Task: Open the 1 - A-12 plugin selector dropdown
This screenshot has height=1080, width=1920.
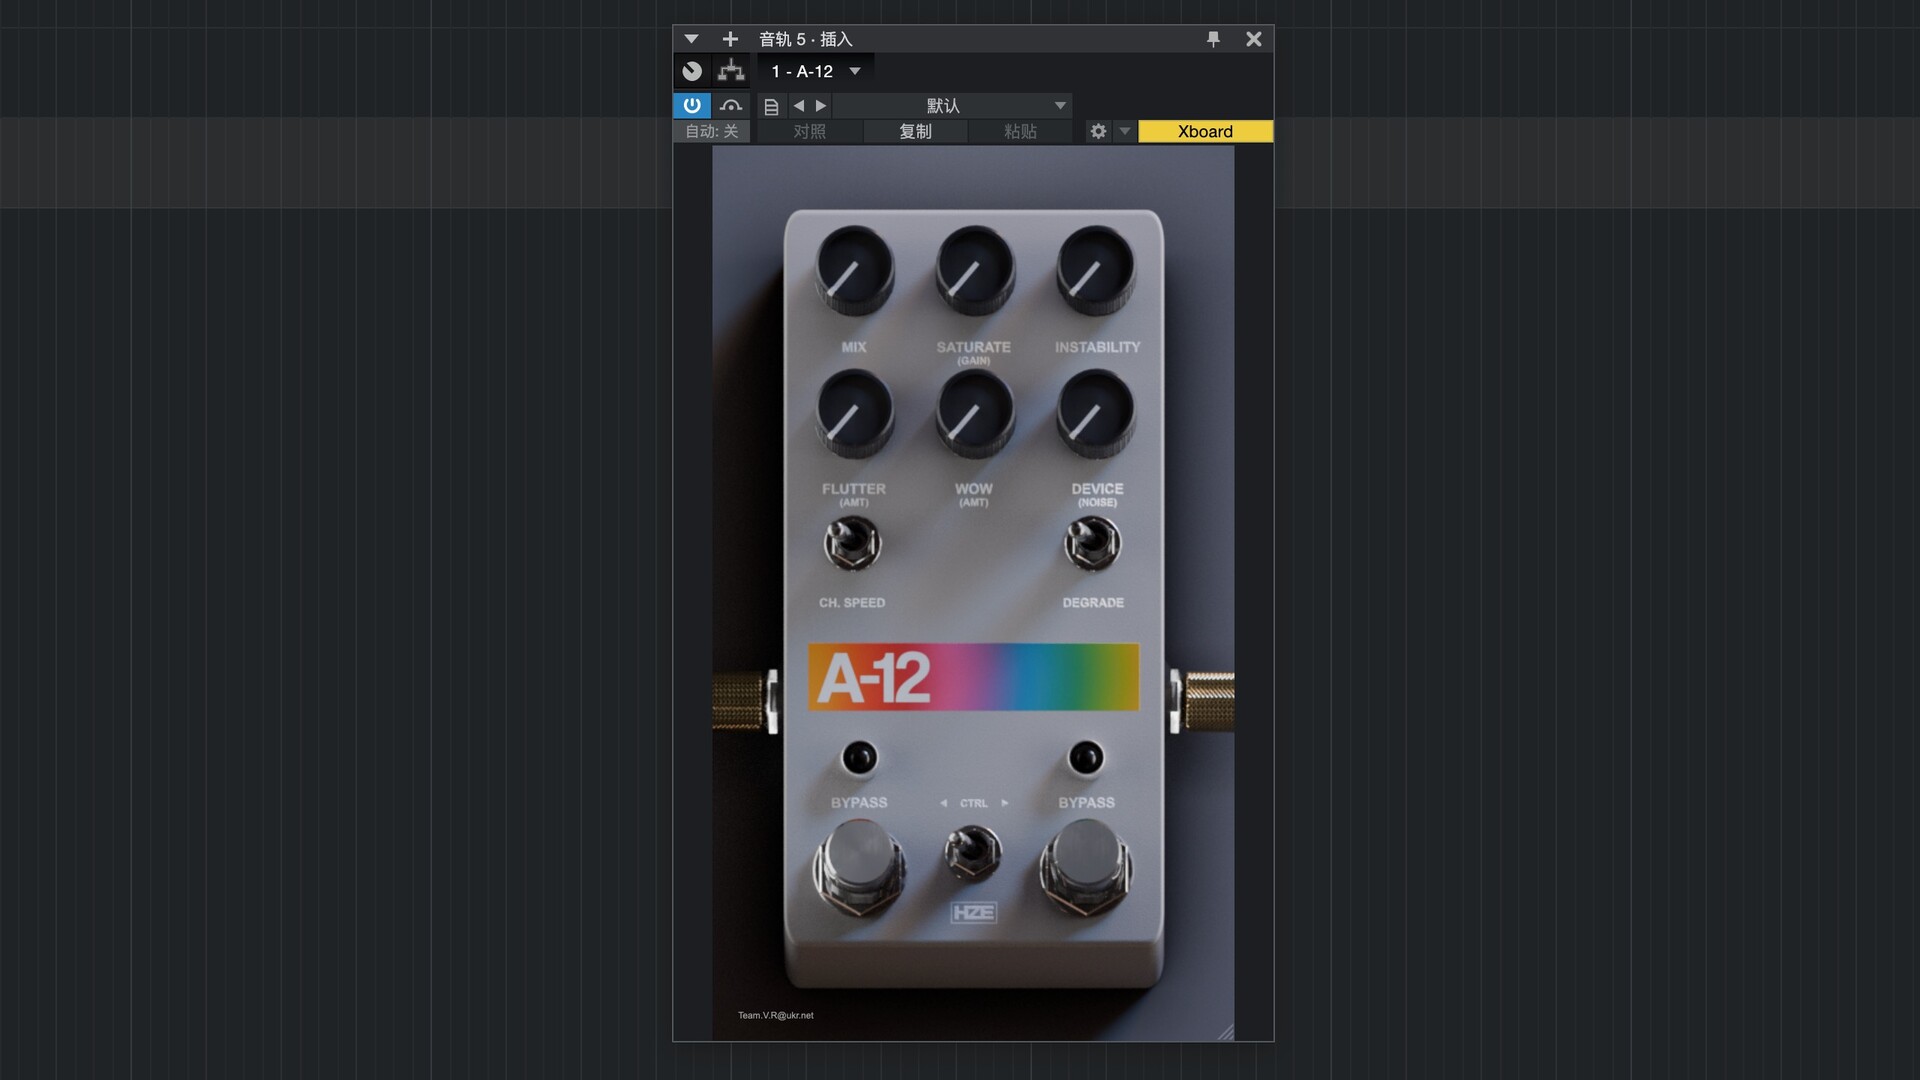Action: (815, 71)
